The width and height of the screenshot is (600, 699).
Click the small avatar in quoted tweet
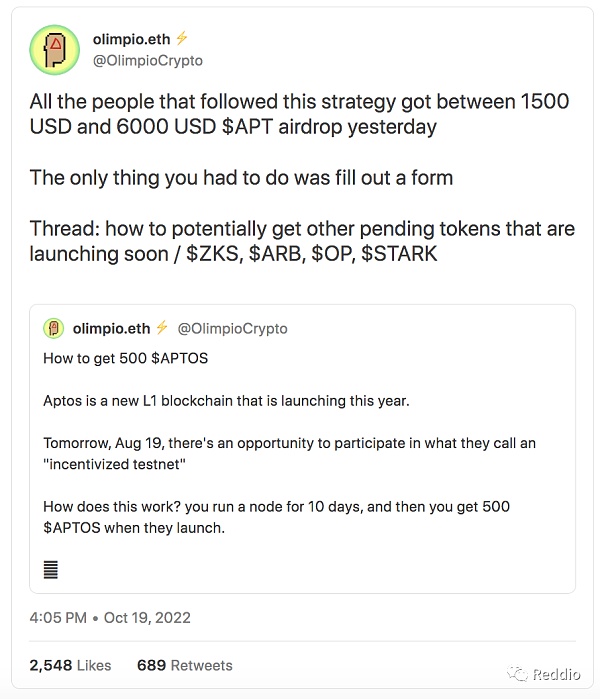point(55,328)
